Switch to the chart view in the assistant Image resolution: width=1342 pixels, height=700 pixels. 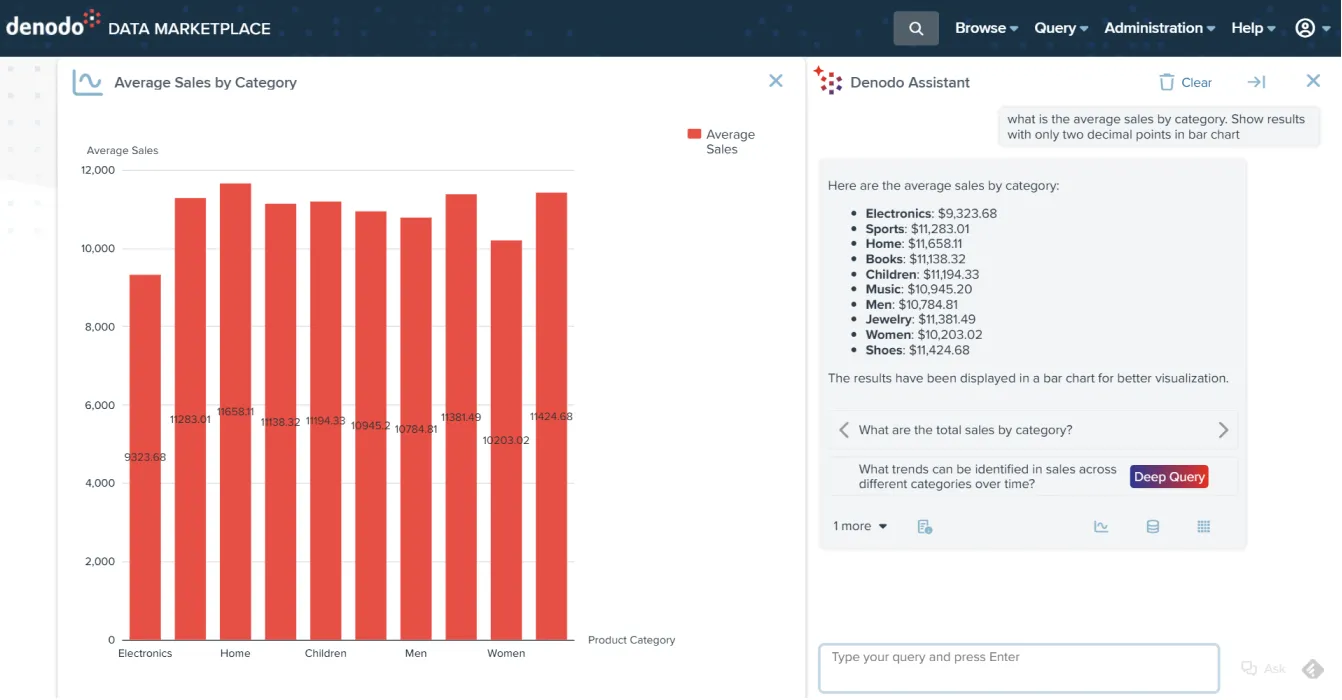1101,525
